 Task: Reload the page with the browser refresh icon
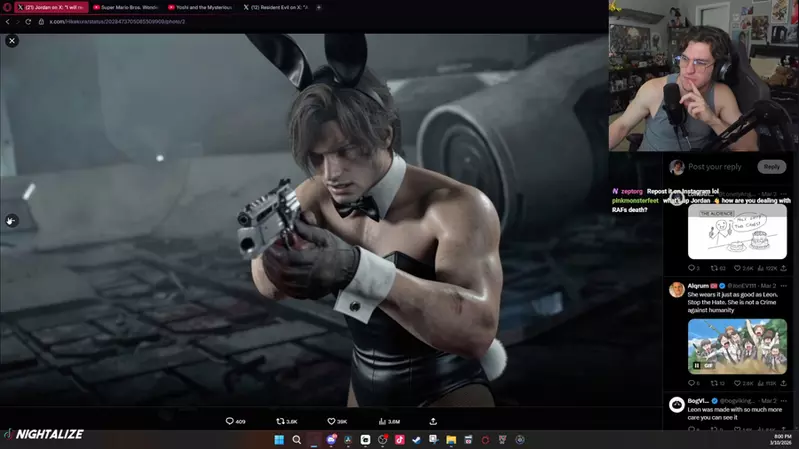tap(28, 21)
